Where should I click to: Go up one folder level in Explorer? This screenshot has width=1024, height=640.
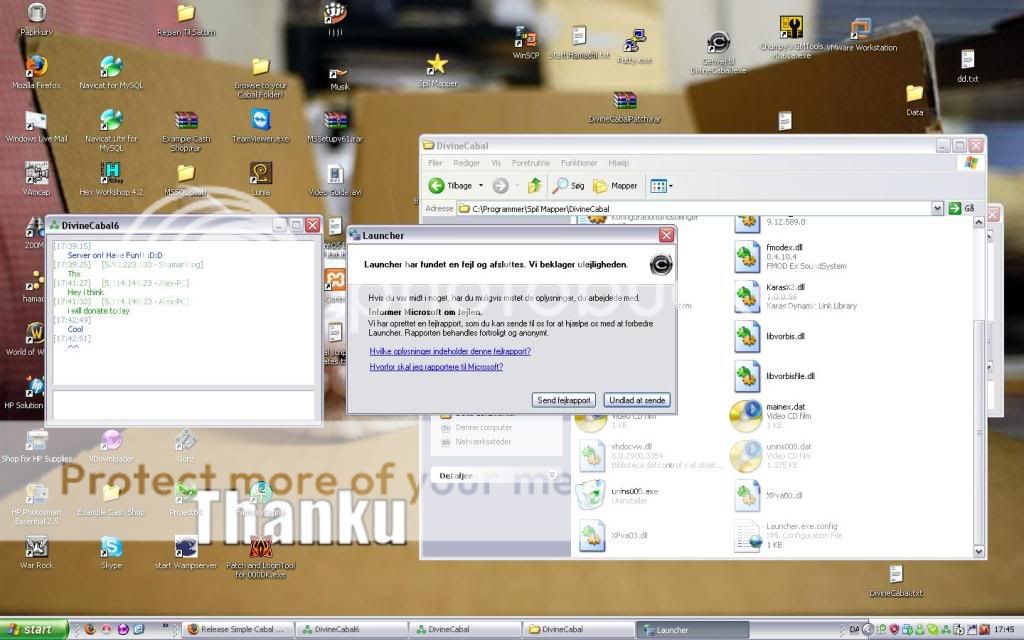pos(536,185)
